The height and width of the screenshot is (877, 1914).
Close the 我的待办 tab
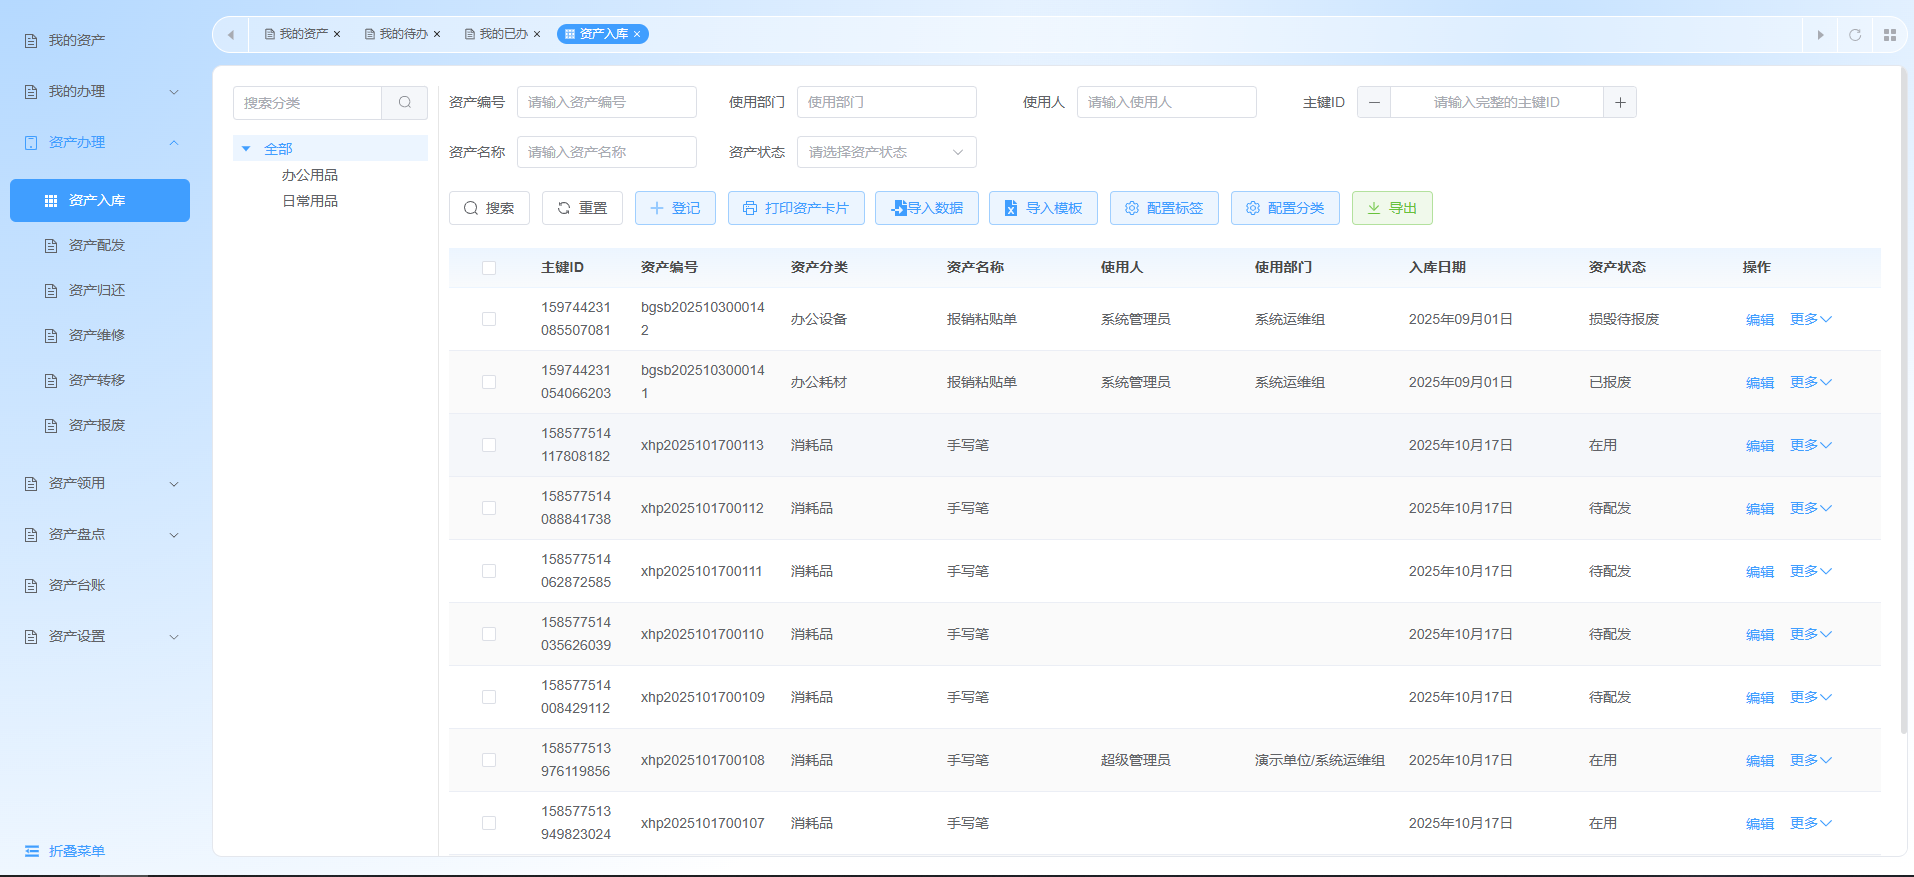coord(437,34)
